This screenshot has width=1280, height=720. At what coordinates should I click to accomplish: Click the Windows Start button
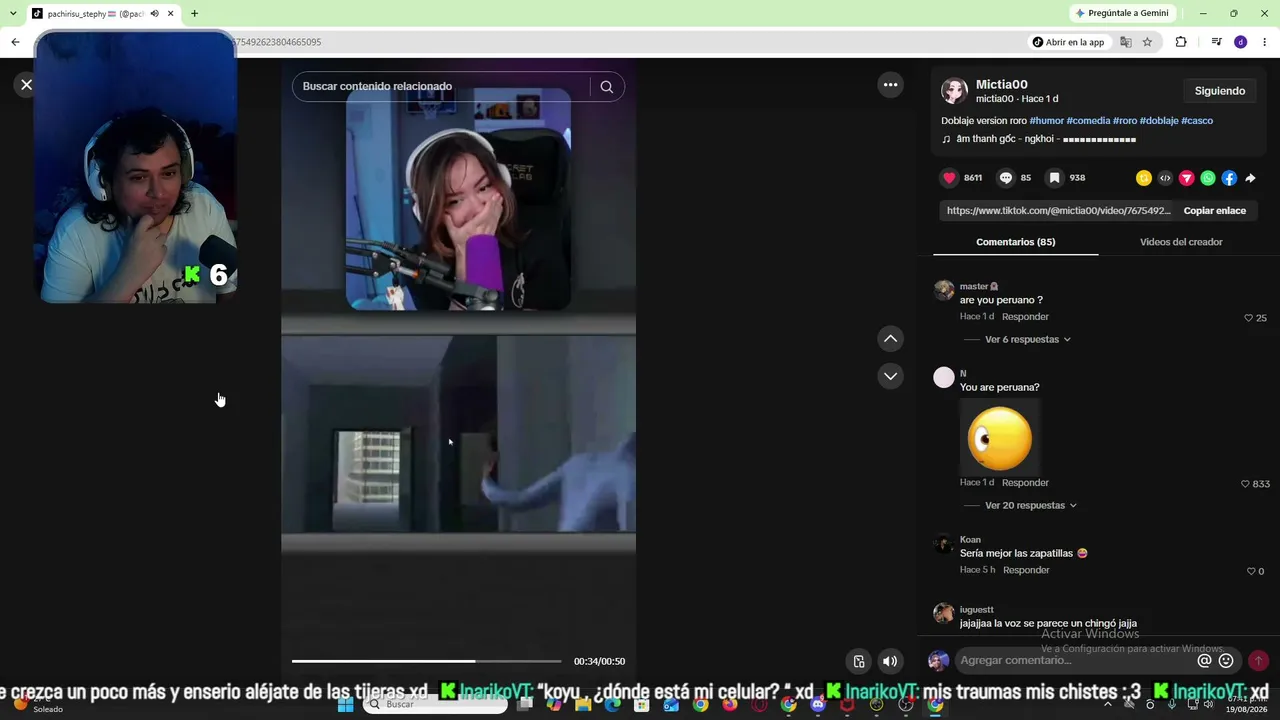pyautogui.click(x=345, y=704)
